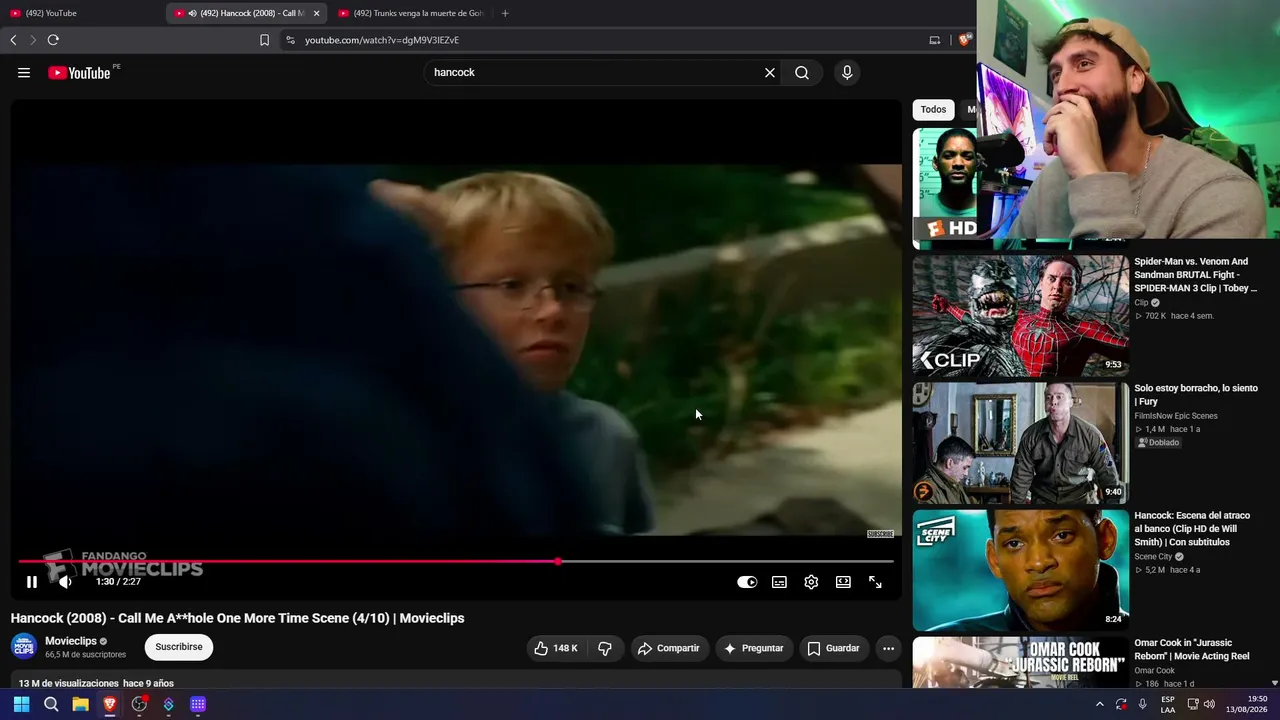Toggle the autoplay switch in the player
The height and width of the screenshot is (720, 1280).
pos(747,582)
